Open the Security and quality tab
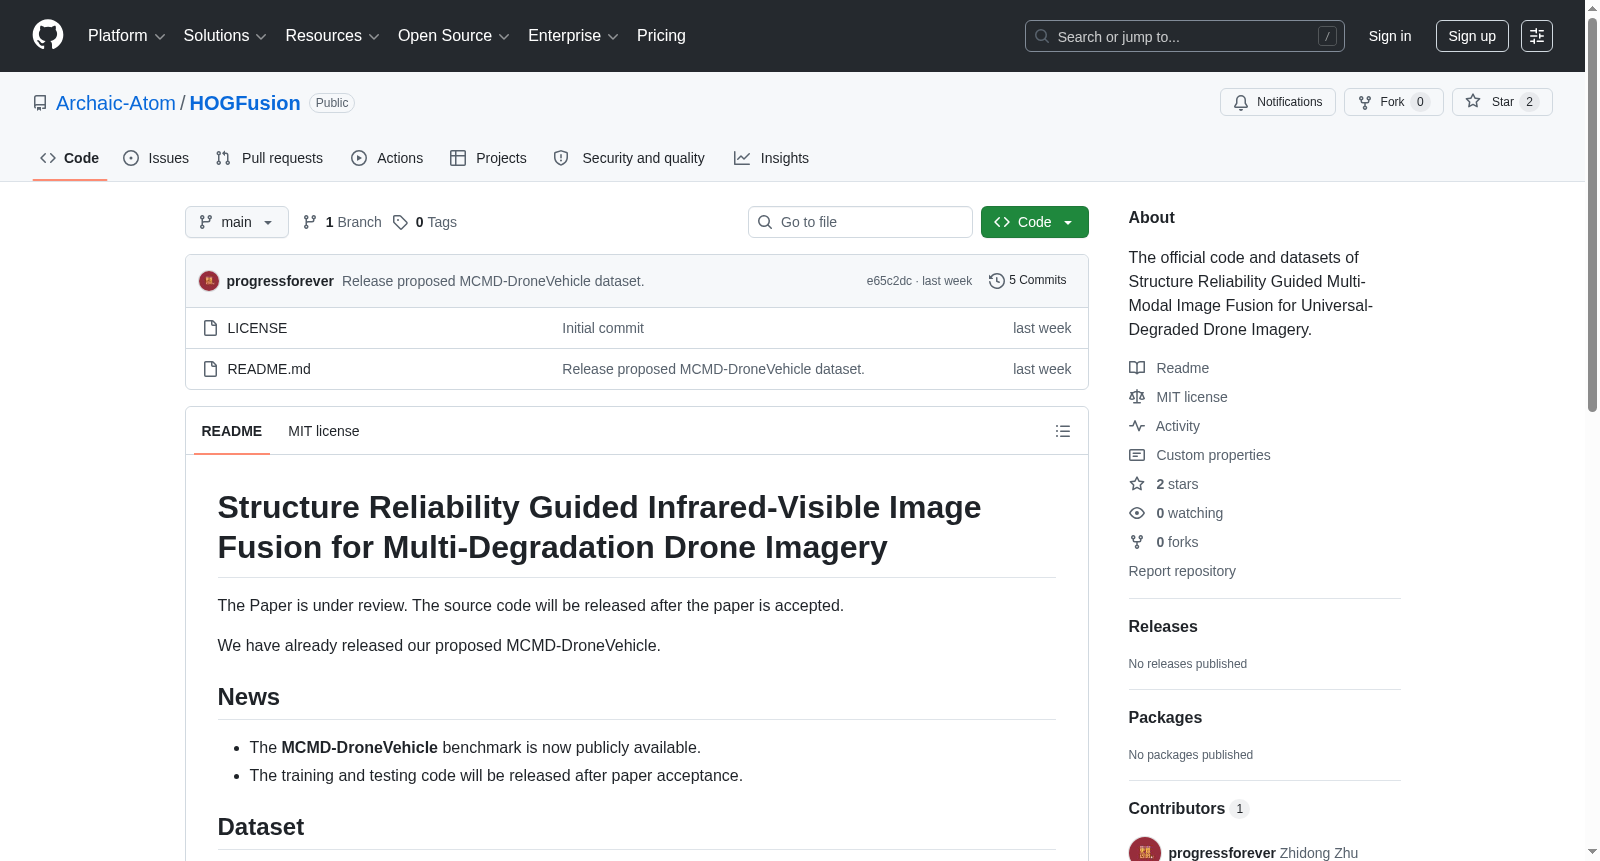Image resolution: width=1600 pixels, height=861 pixels. pos(629,158)
